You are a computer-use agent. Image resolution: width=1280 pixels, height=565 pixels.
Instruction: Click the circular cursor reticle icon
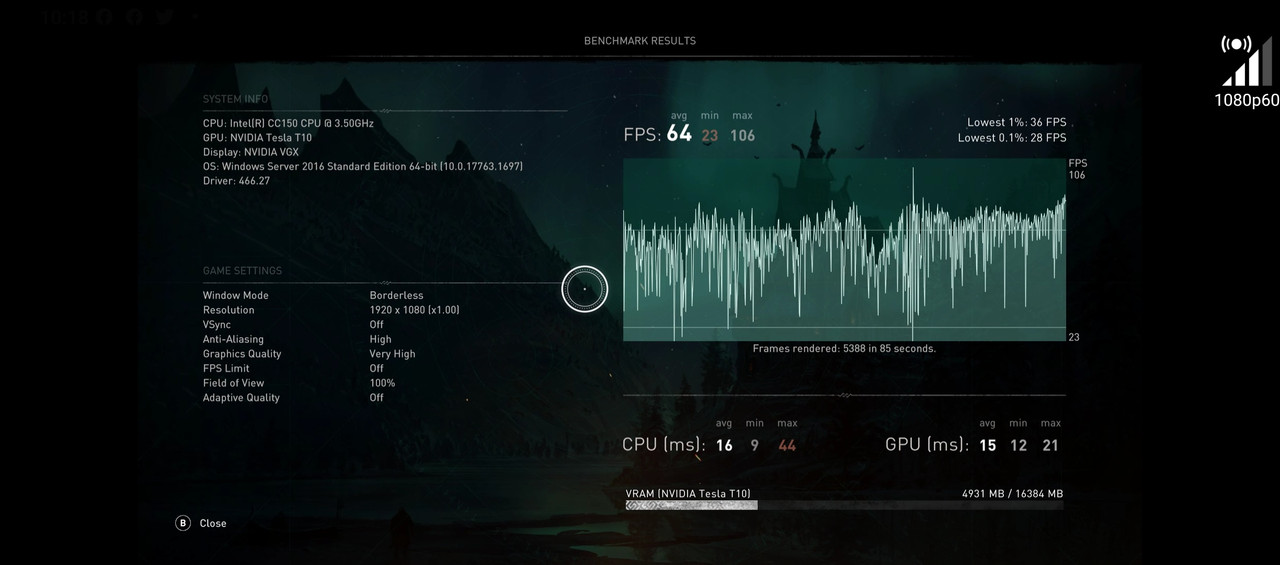[585, 289]
